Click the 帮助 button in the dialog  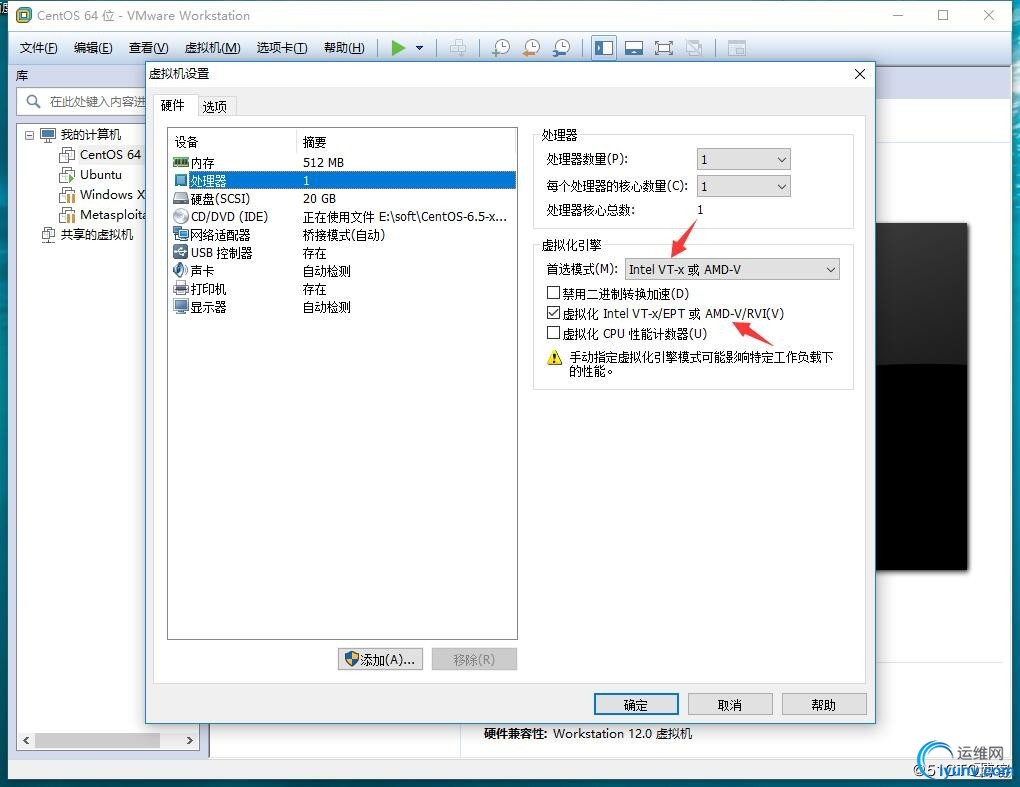[x=824, y=705]
